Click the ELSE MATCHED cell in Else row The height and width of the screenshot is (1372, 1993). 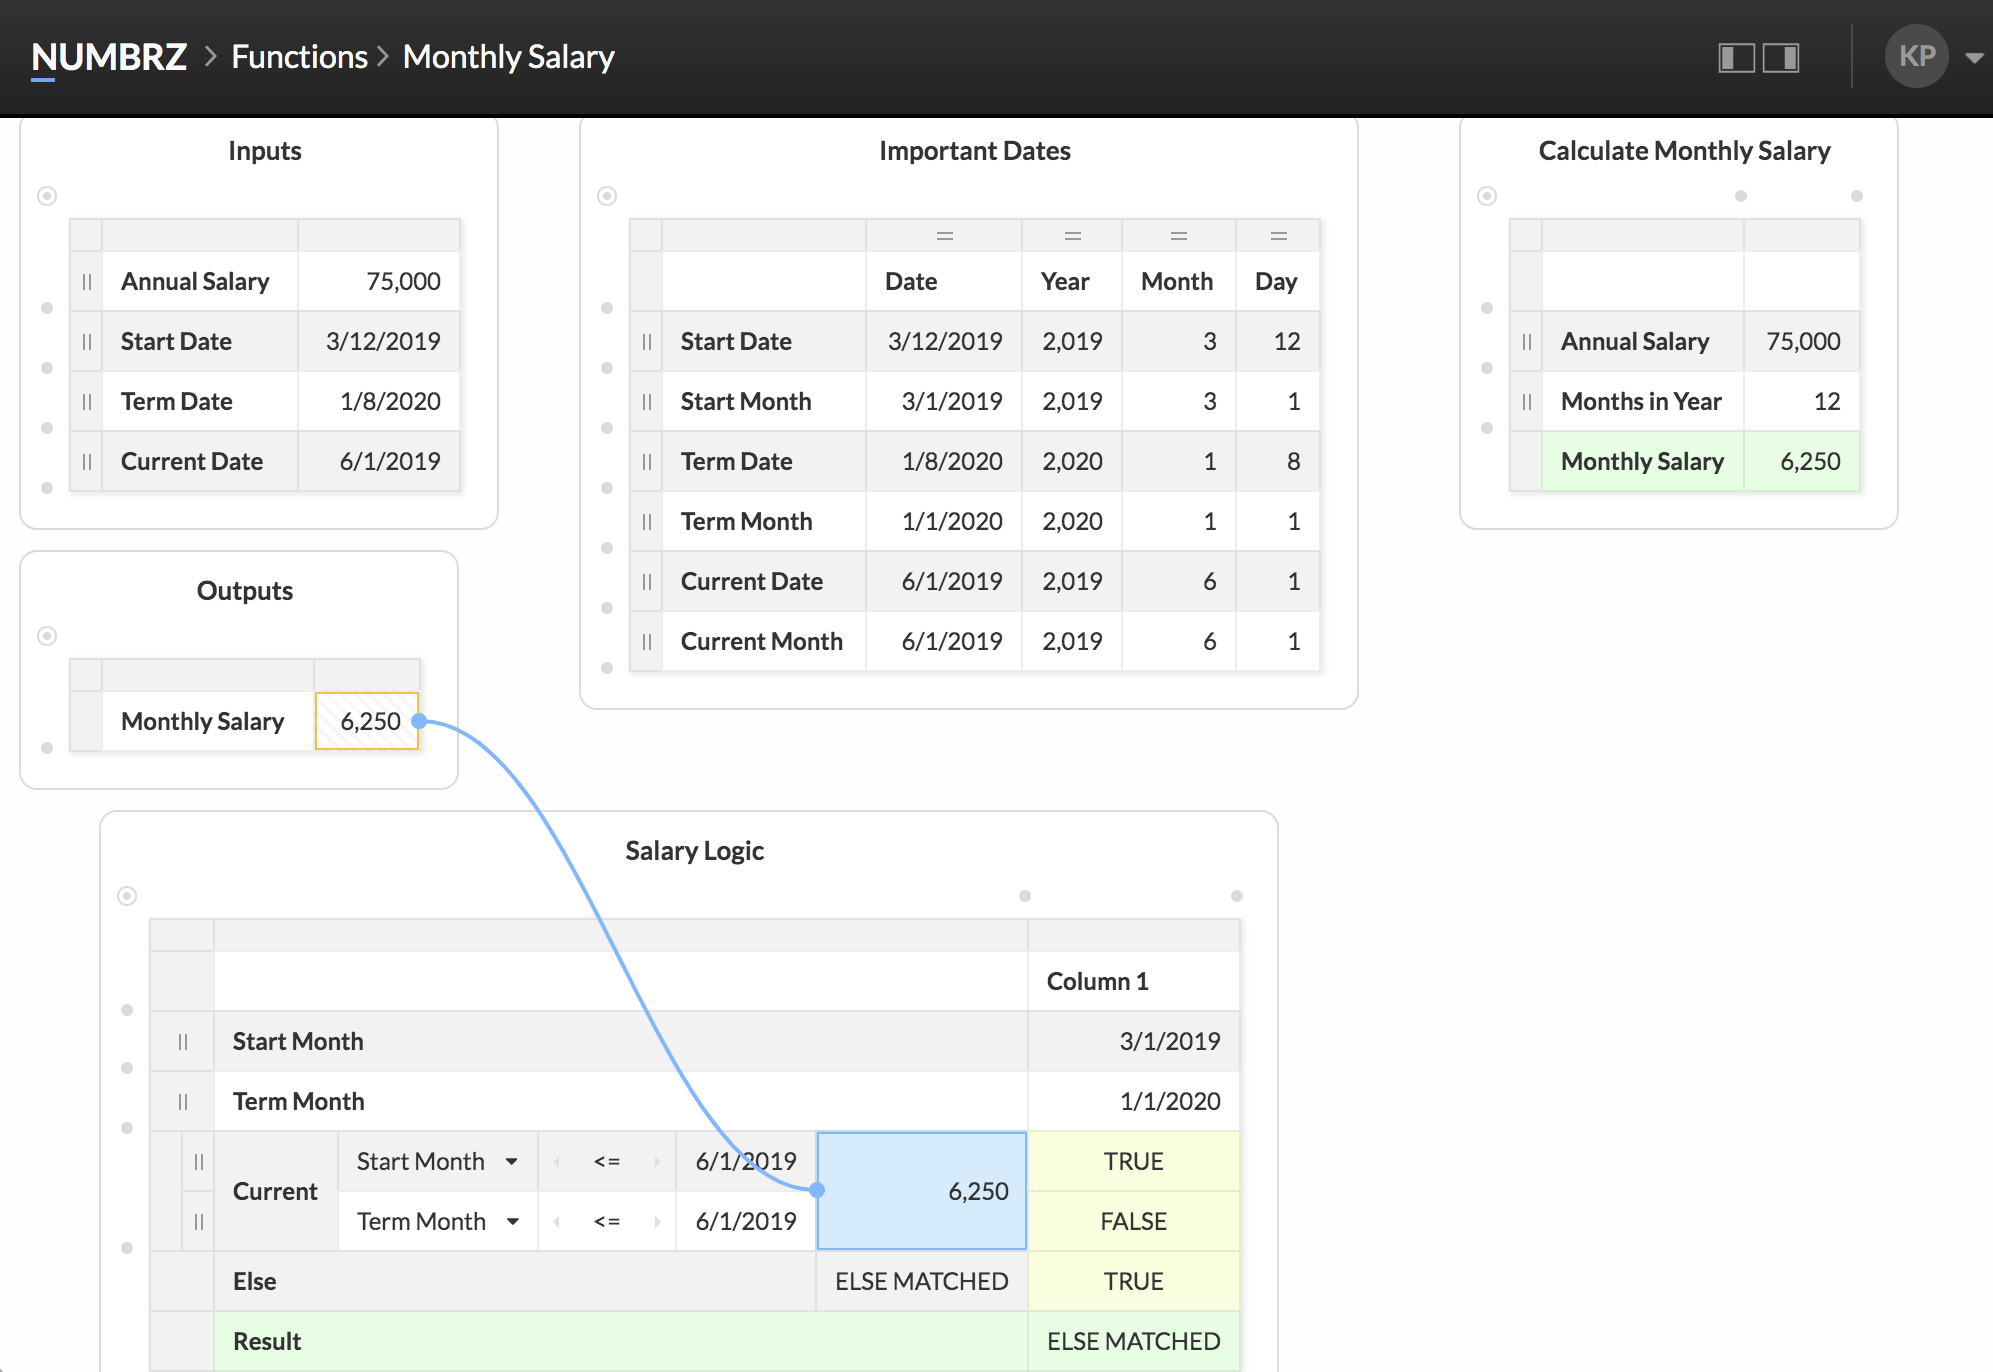(x=922, y=1281)
